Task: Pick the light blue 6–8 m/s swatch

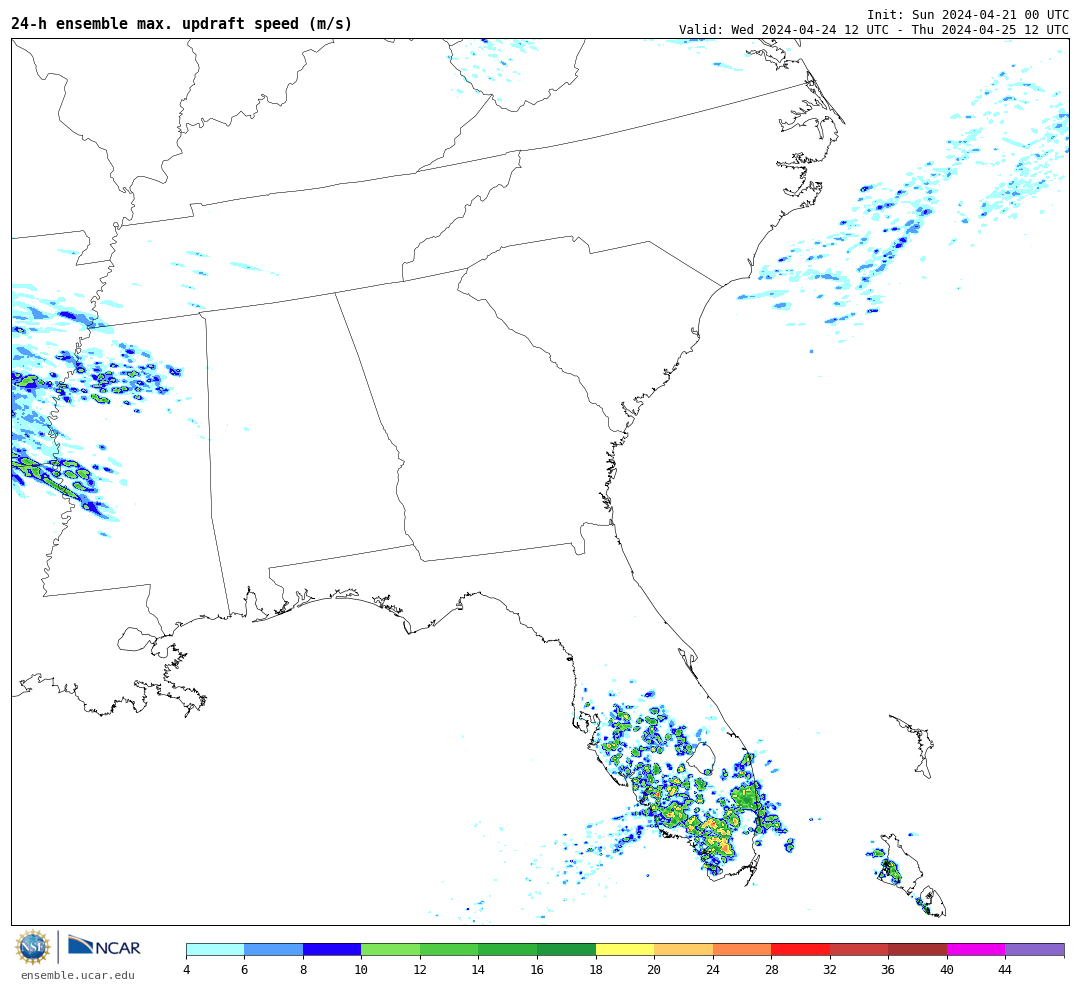Action: coord(273,949)
